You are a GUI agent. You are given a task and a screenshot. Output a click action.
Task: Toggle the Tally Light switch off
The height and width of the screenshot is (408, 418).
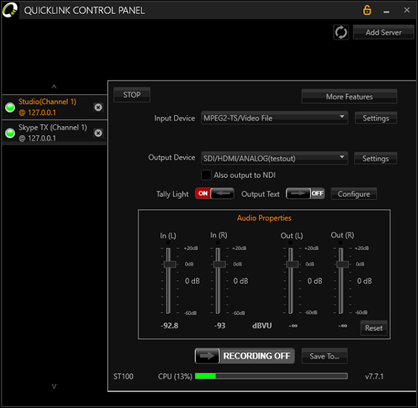point(215,194)
